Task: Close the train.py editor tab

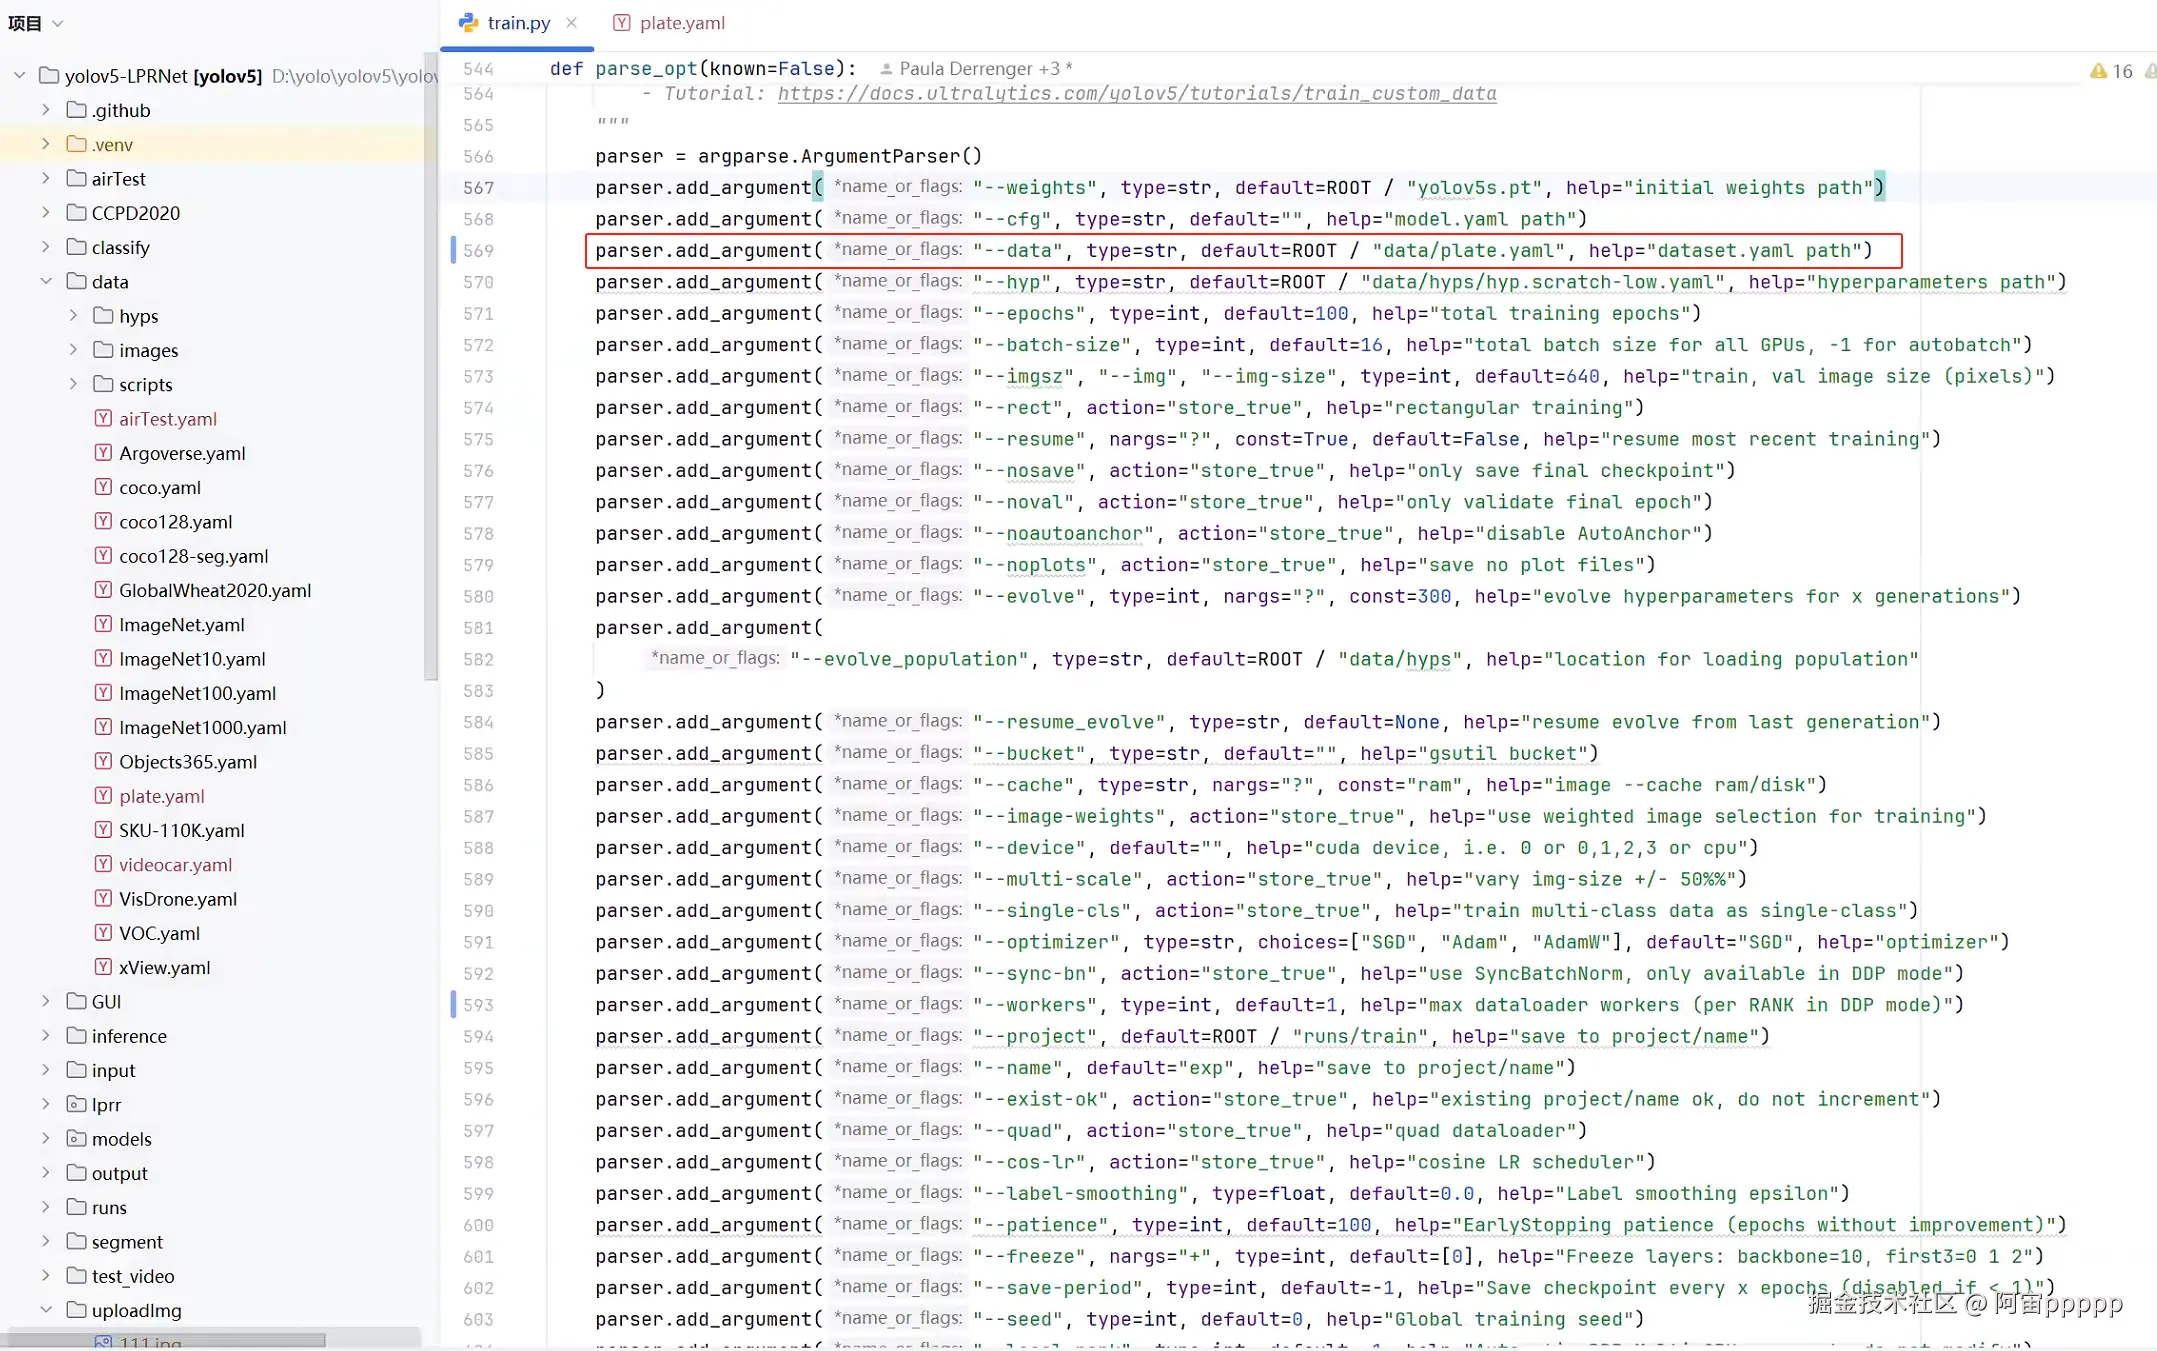Action: click(x=571, y=22)
